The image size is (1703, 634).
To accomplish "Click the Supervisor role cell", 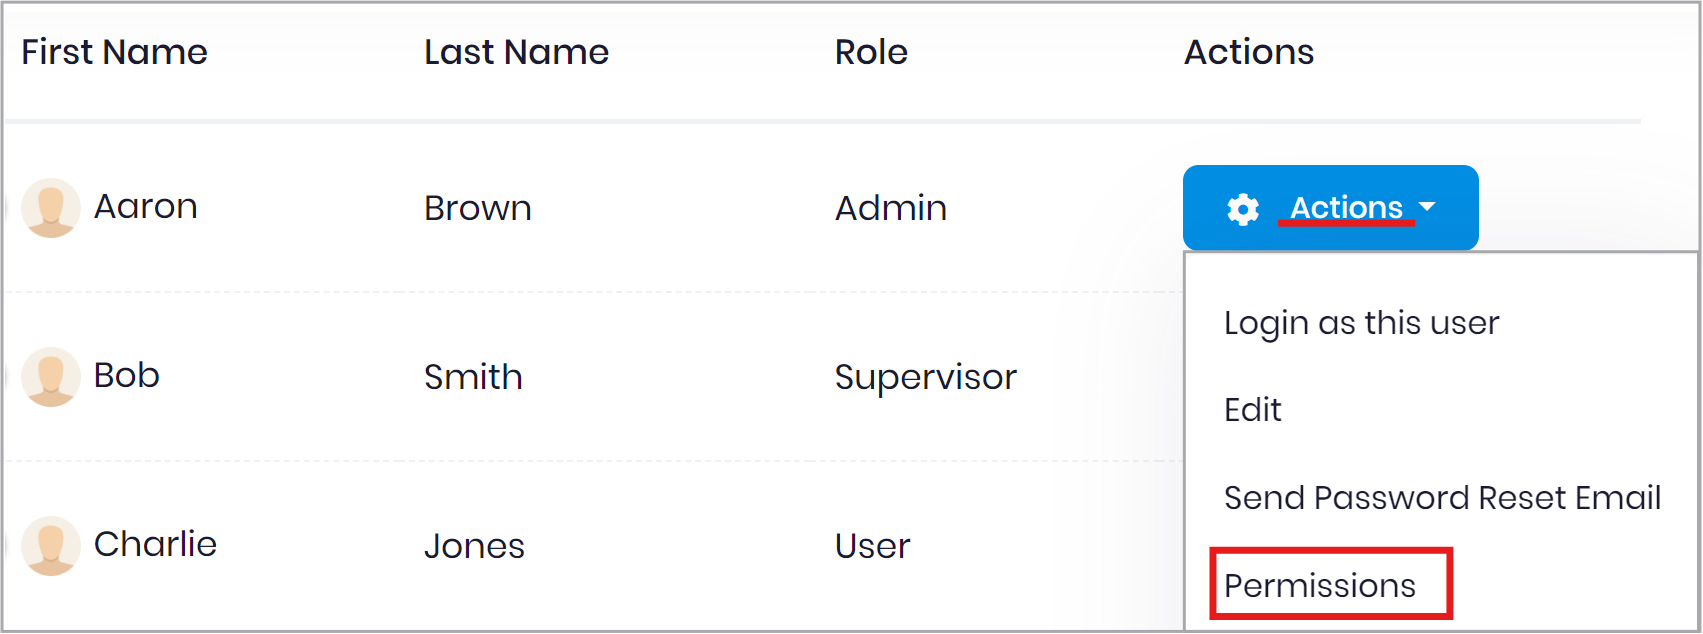I will 925,378.
